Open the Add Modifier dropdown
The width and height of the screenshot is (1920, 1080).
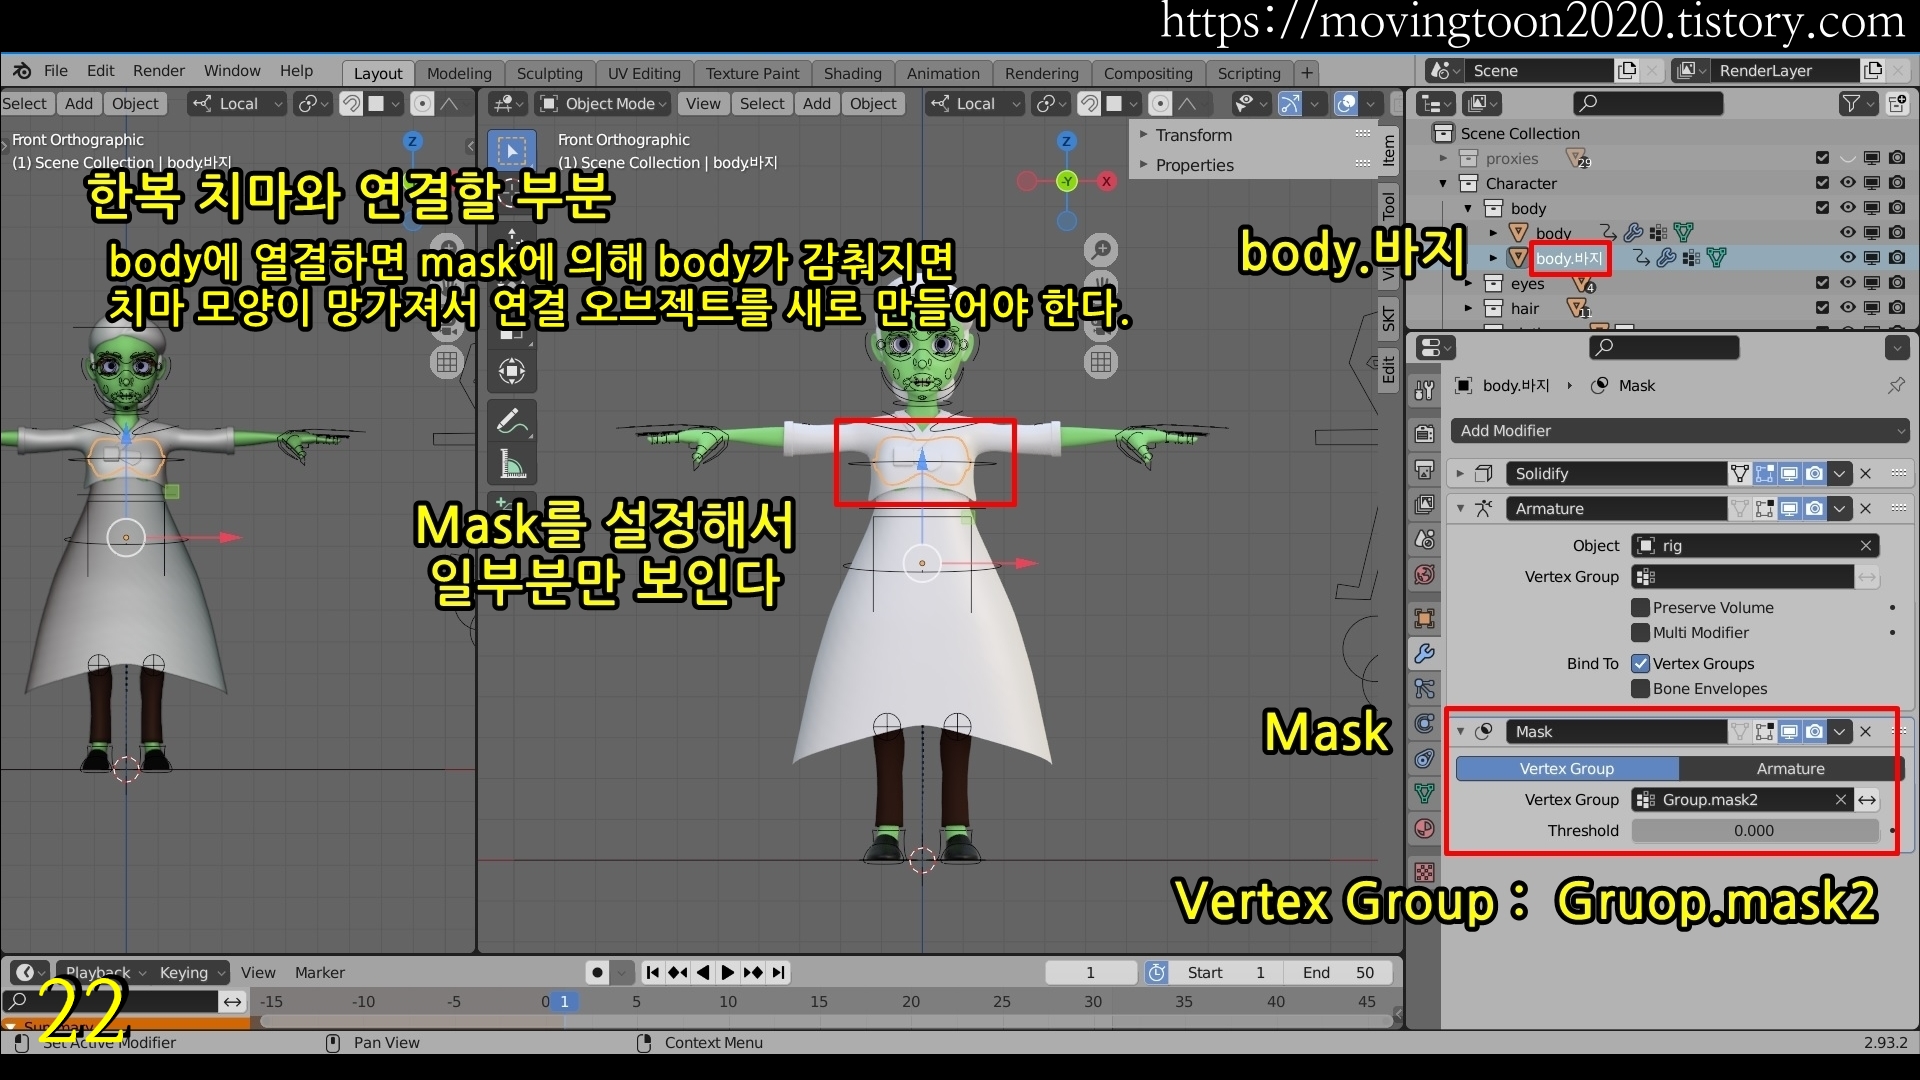pyautogui.click(x=1680, y=431)
